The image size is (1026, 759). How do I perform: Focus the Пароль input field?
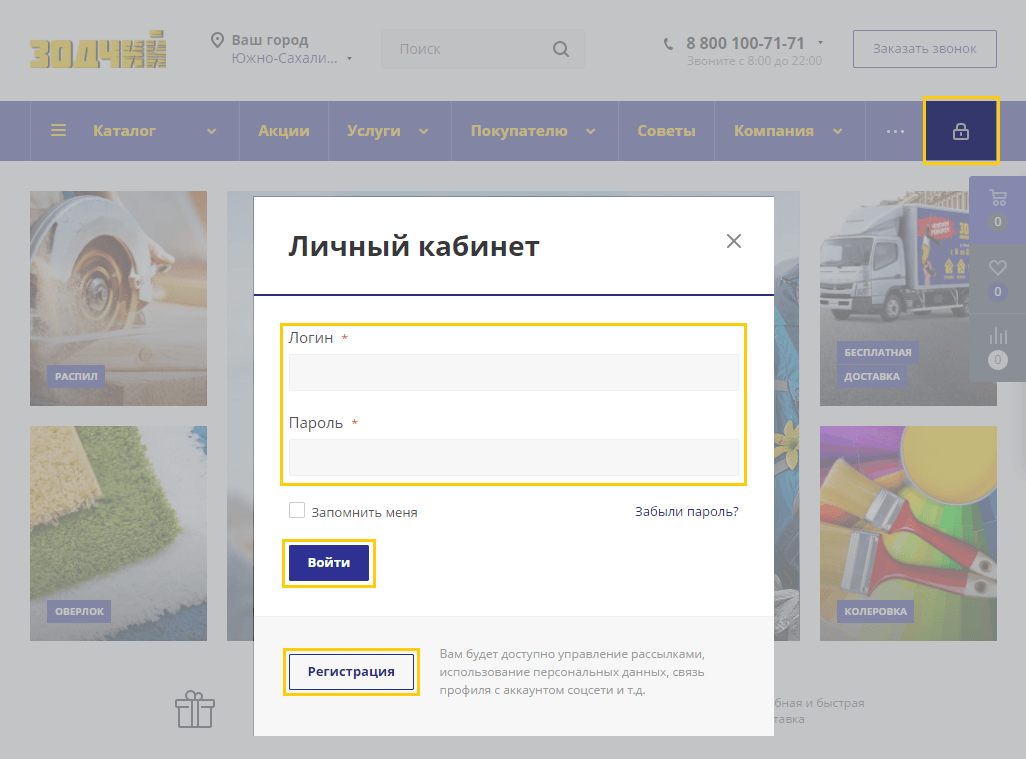click(513, 457)
